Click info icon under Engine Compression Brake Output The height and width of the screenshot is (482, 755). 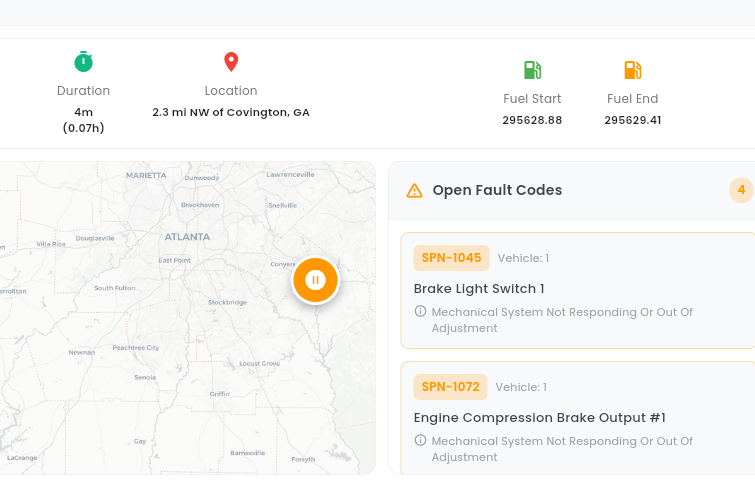420,440
